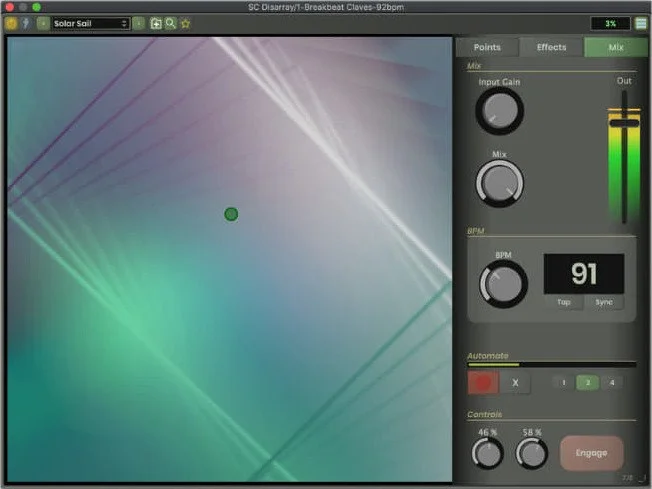Click the Engage button
The width and height of the screenshot is (652, 489).
591,453
